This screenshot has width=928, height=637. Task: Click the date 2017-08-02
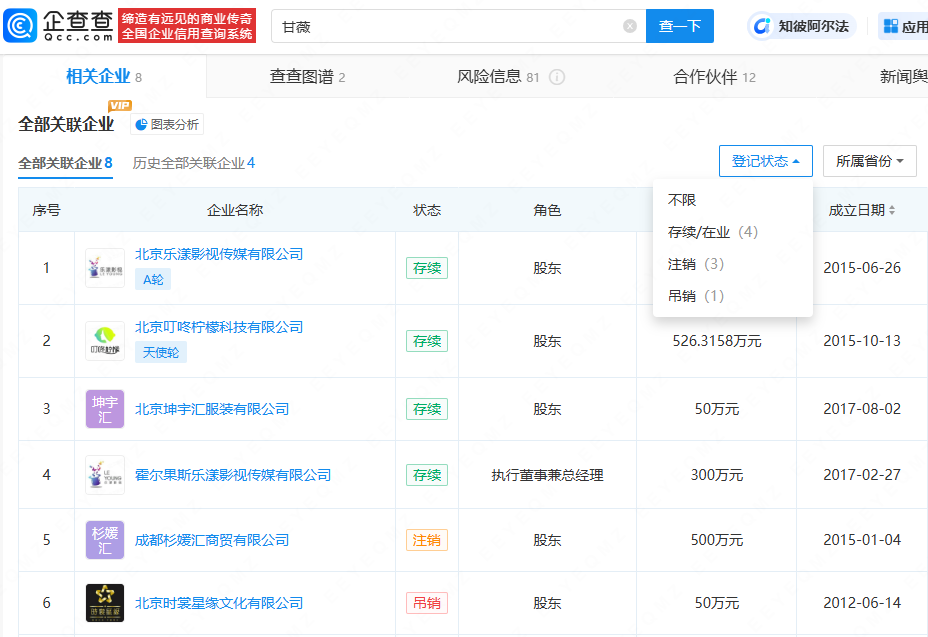pos(862,409)
